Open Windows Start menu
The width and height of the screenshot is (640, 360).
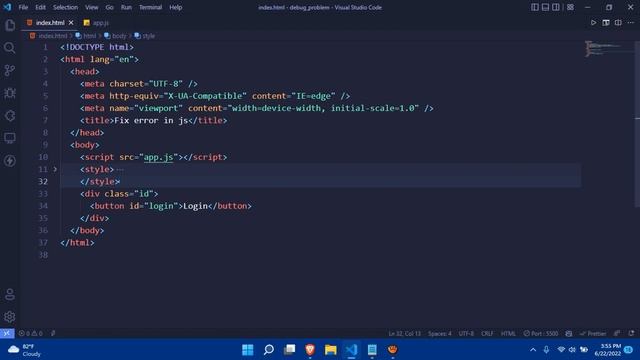click(x=248, y=350)
